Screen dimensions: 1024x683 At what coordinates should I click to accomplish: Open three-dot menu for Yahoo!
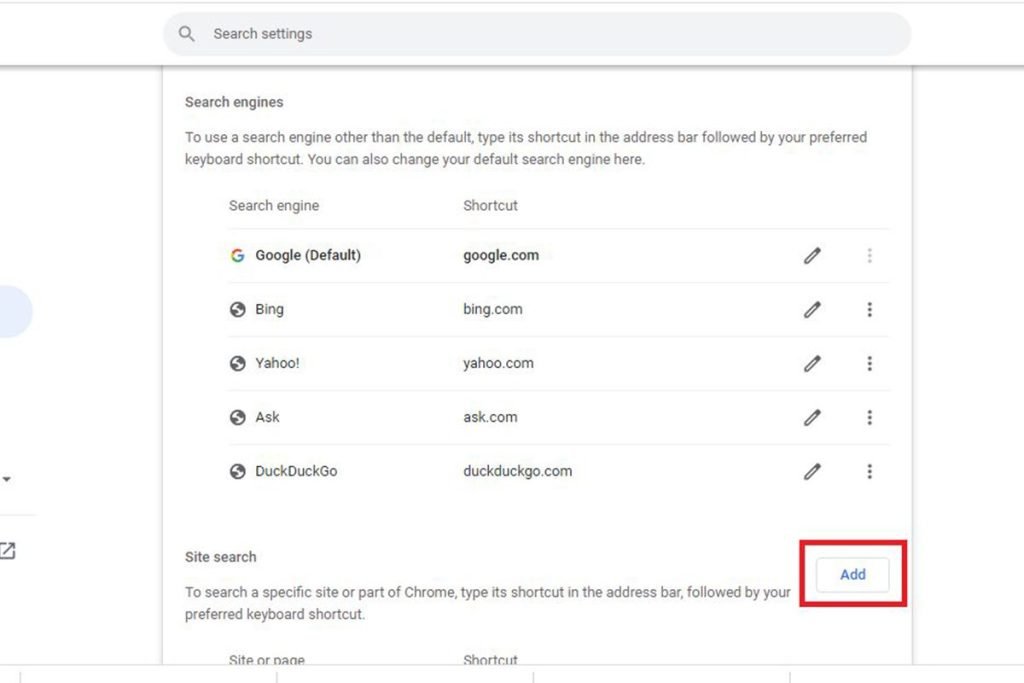pos(869,363)
